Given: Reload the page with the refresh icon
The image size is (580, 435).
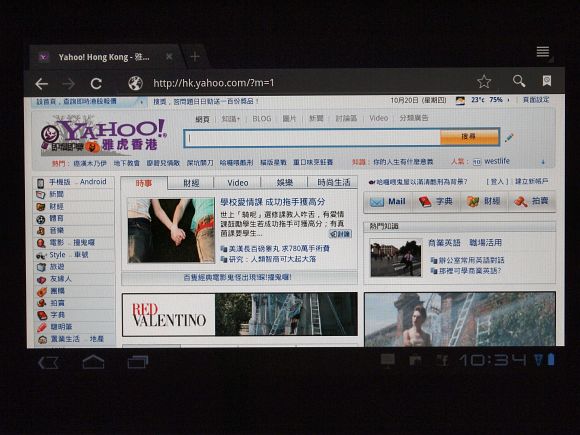Looking at the screenshot, I should click(x=96, y=84).
